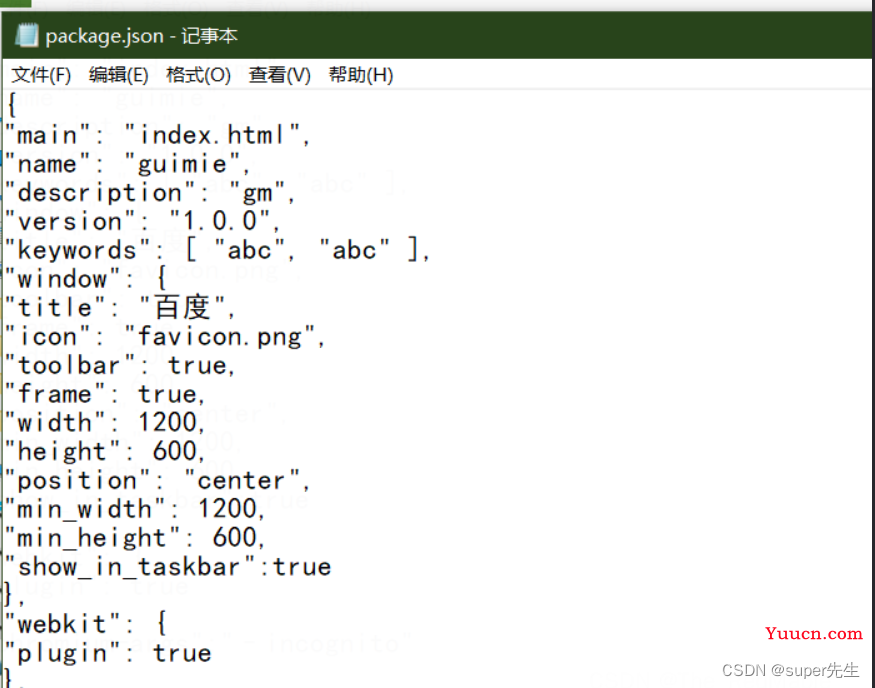This screenshot has height=688, width=875.
Task: Open the 查看(V) menu
Action: pos(279,75)
